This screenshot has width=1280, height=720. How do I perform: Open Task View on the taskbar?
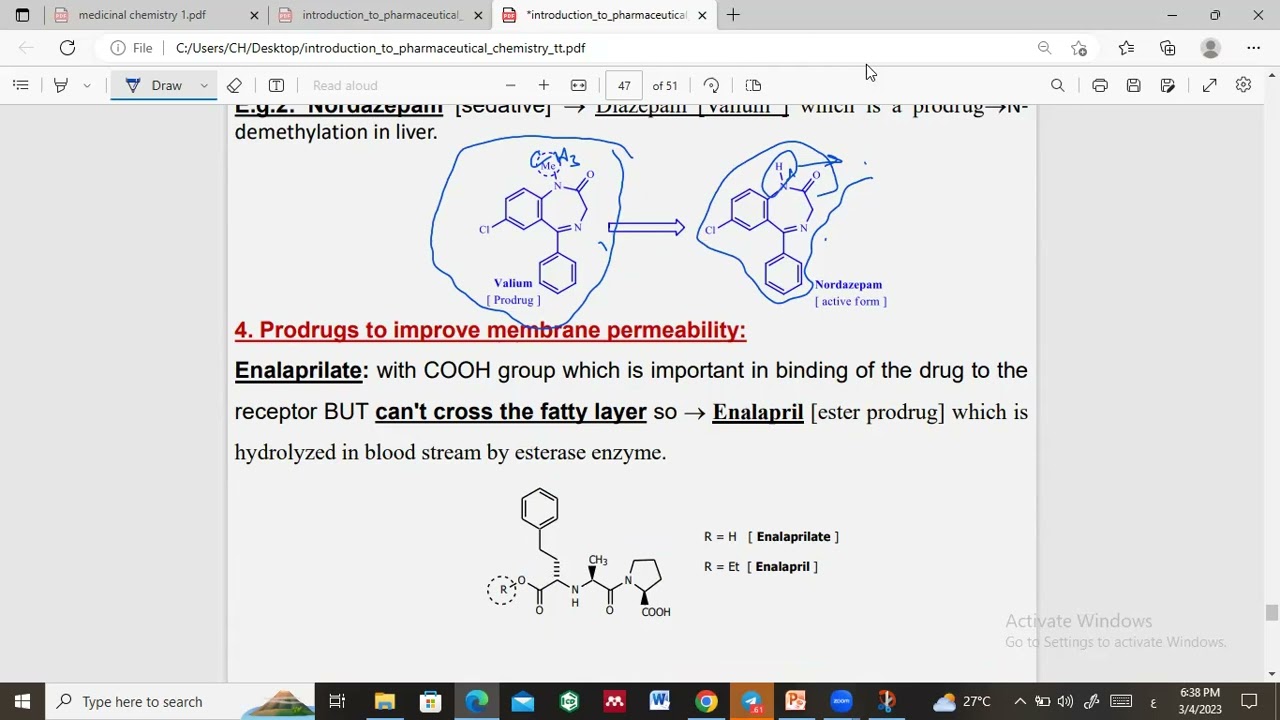pos(337,701)
